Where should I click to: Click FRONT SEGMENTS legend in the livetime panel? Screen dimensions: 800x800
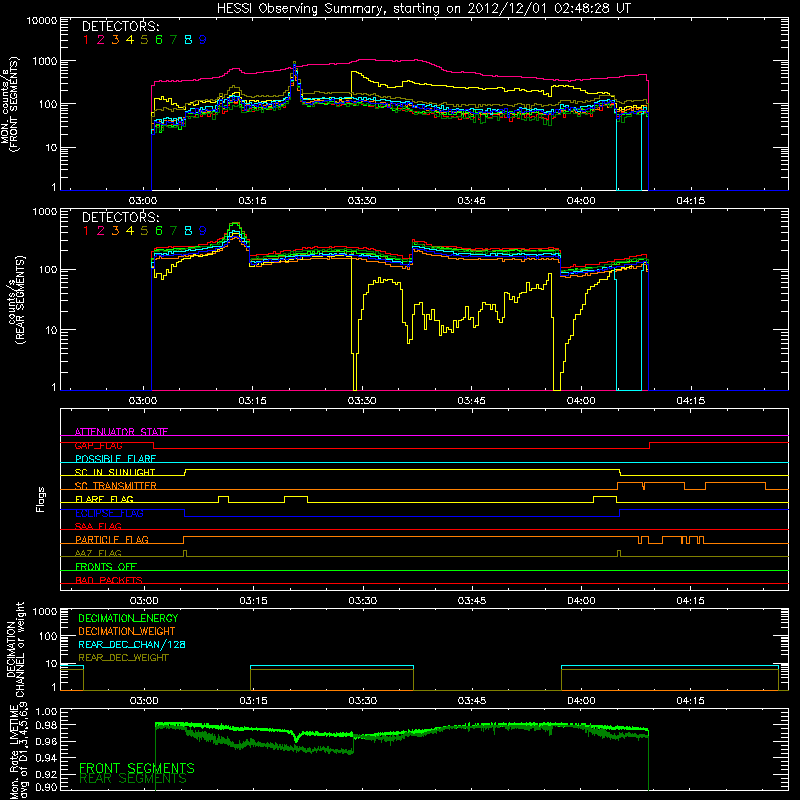137,768
